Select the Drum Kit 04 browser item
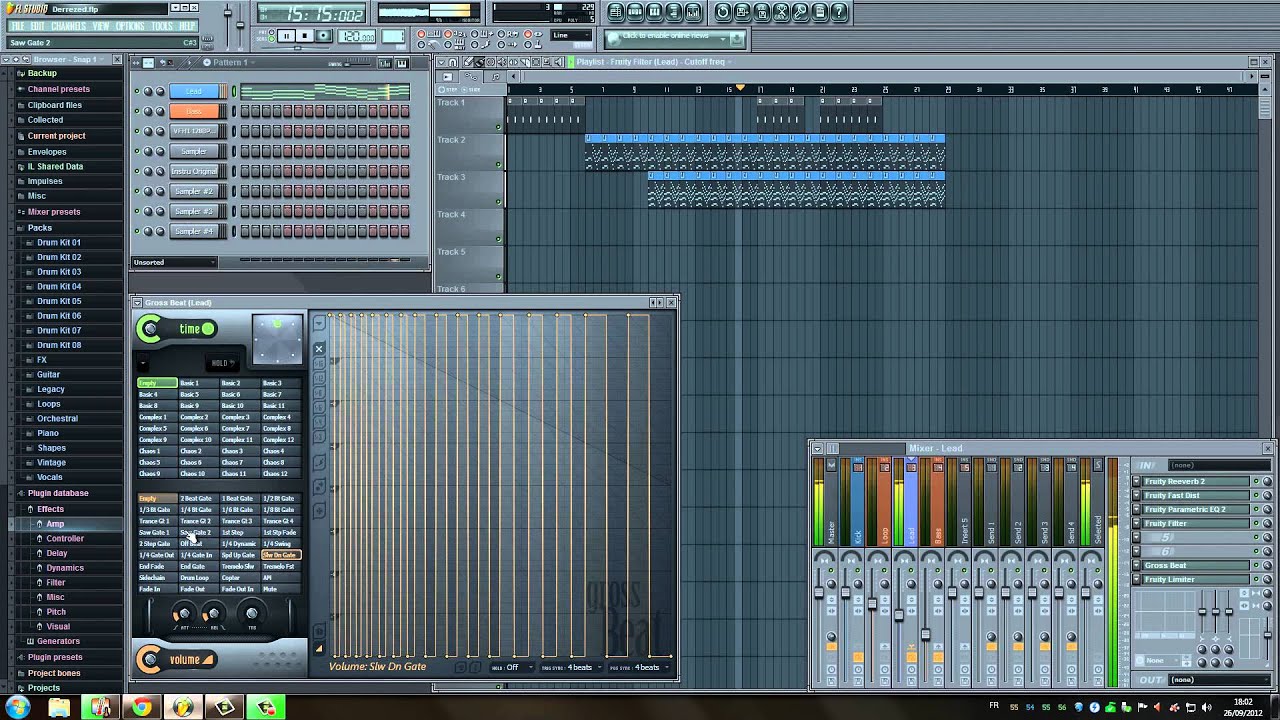The width and height of the screenshot is (1280, 720). click(59, 286)
